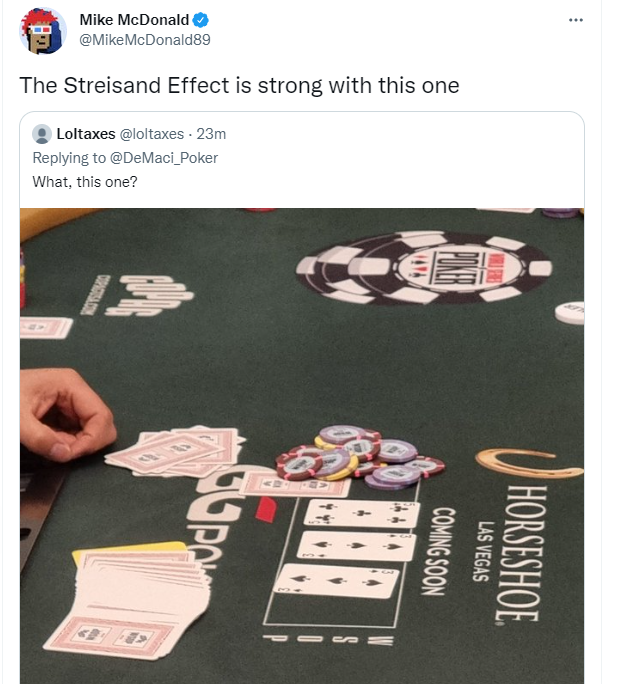Visit the @MikeMcDonald89 handle

(x=145, y=40)
